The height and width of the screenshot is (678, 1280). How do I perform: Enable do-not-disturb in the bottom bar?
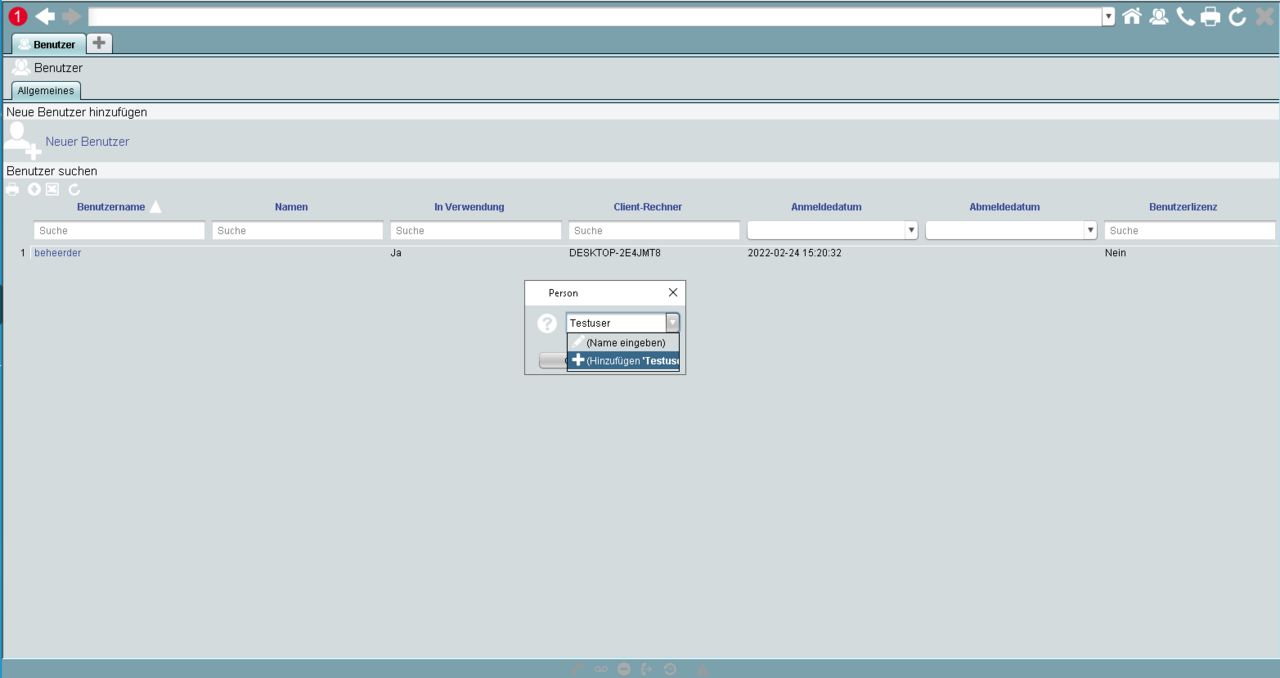[623, 668]
